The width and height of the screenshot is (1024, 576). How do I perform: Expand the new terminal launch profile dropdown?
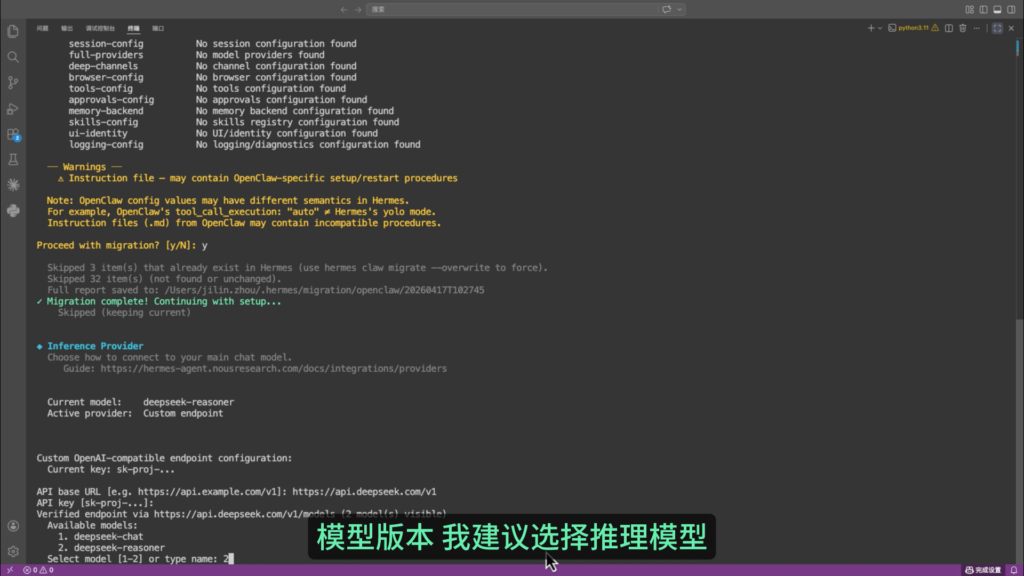pos(880,28)
